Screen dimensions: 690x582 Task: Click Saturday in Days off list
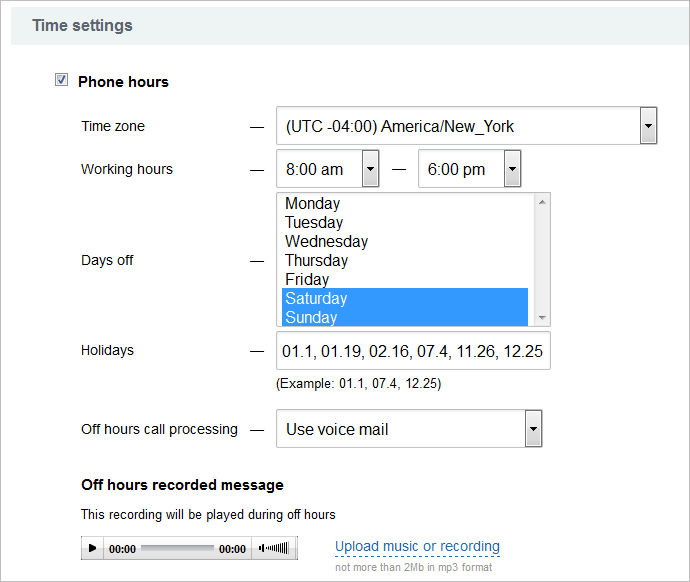click(316, 299)
